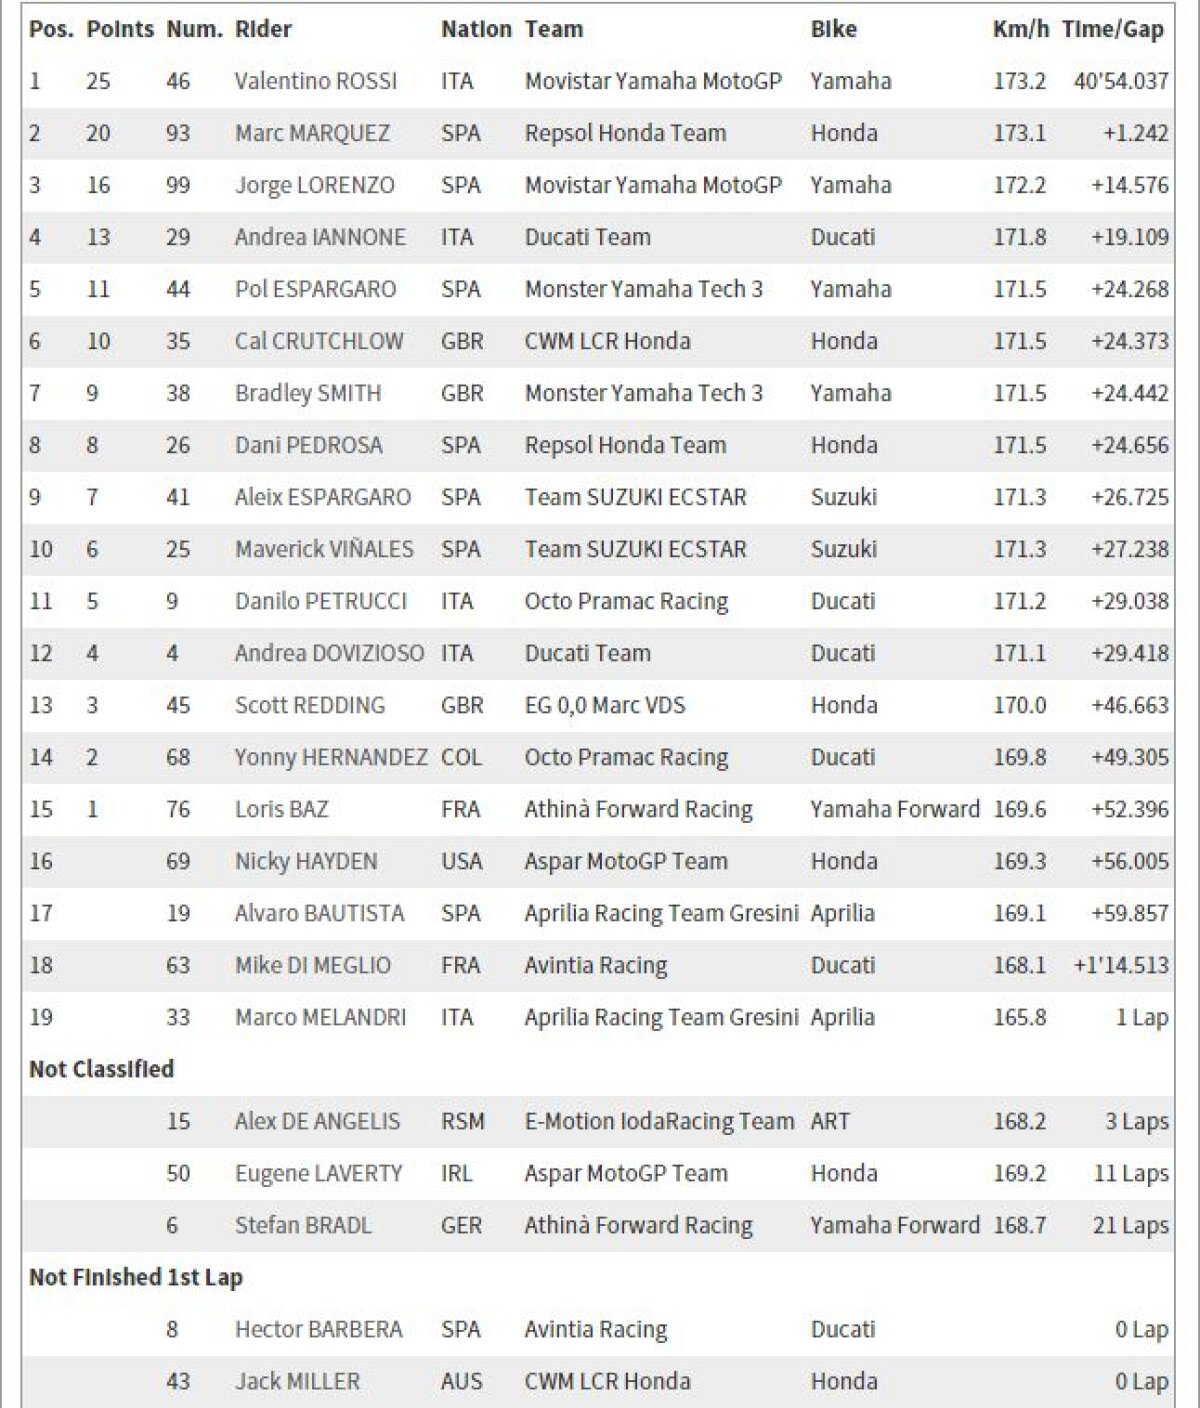
Task: Click Andrea DOVIZIOSO rider name
Action: click(x=329, y=654)
